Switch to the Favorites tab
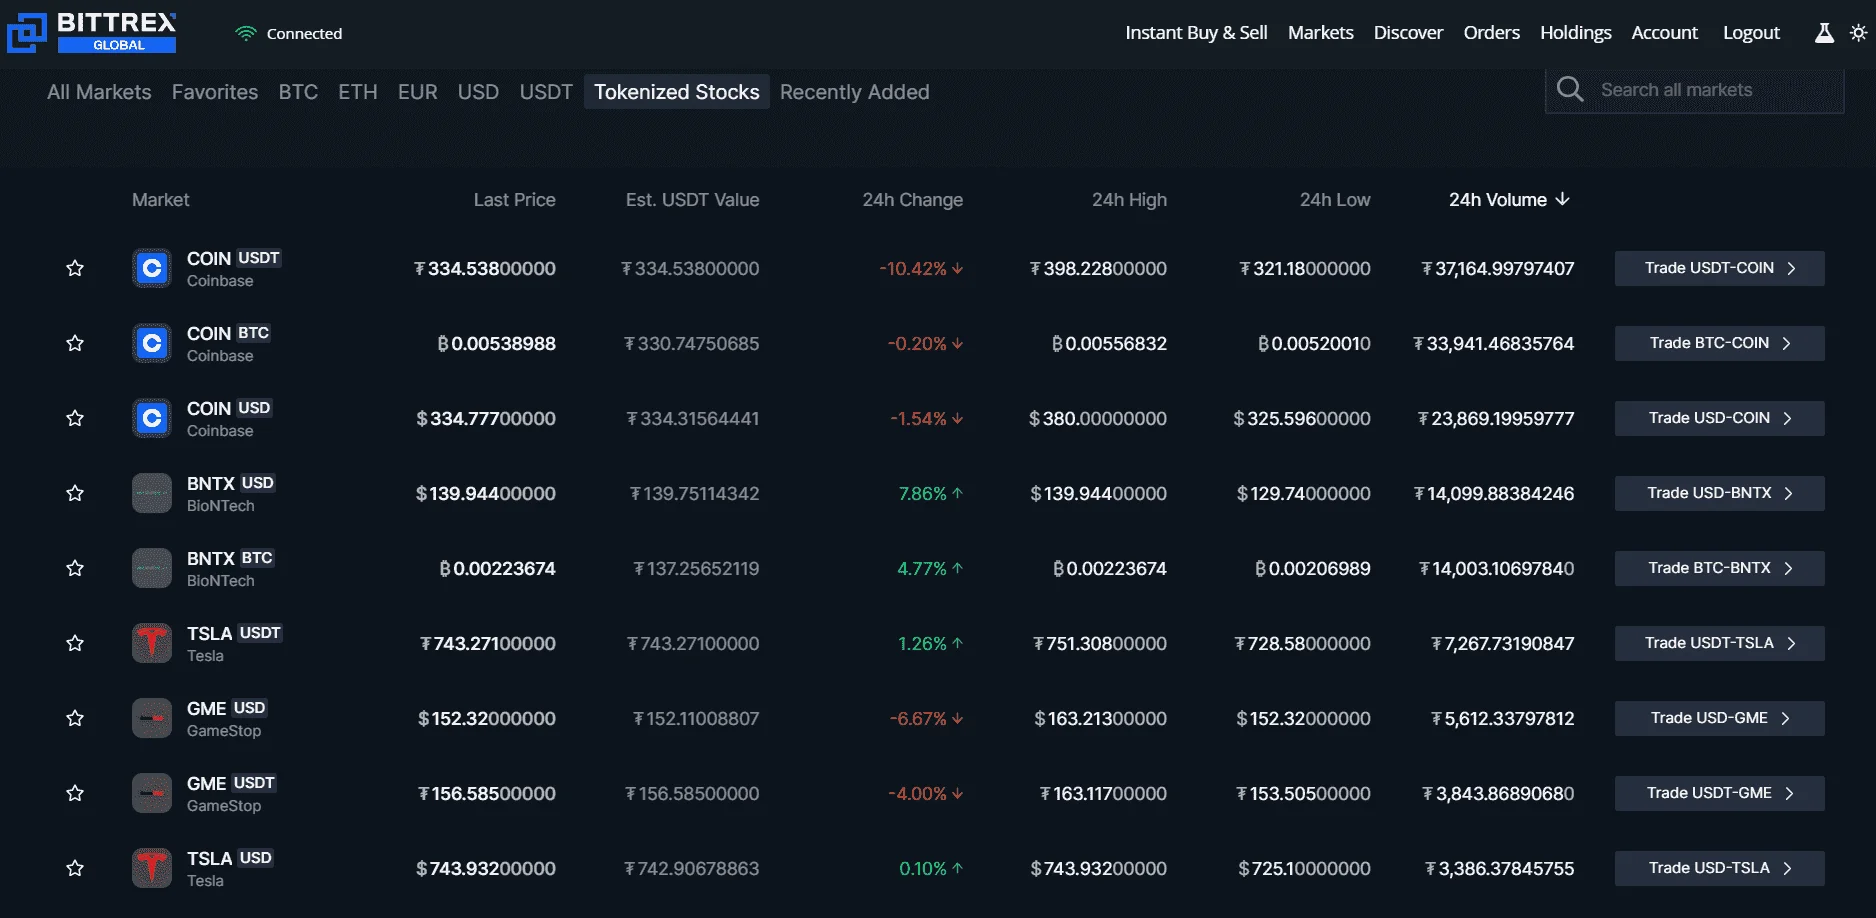Screen dimensions: 1876x918 [215, 92]
